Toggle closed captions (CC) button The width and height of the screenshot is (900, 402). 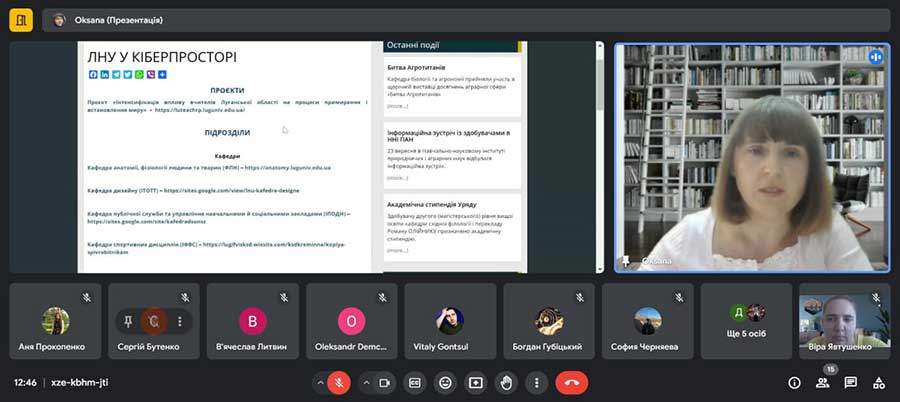tap(414, 382)
